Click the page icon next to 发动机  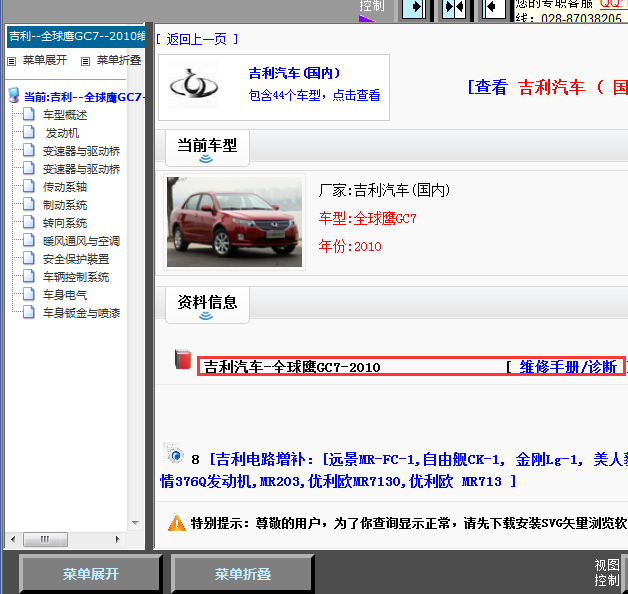click(x=28, y=132)
